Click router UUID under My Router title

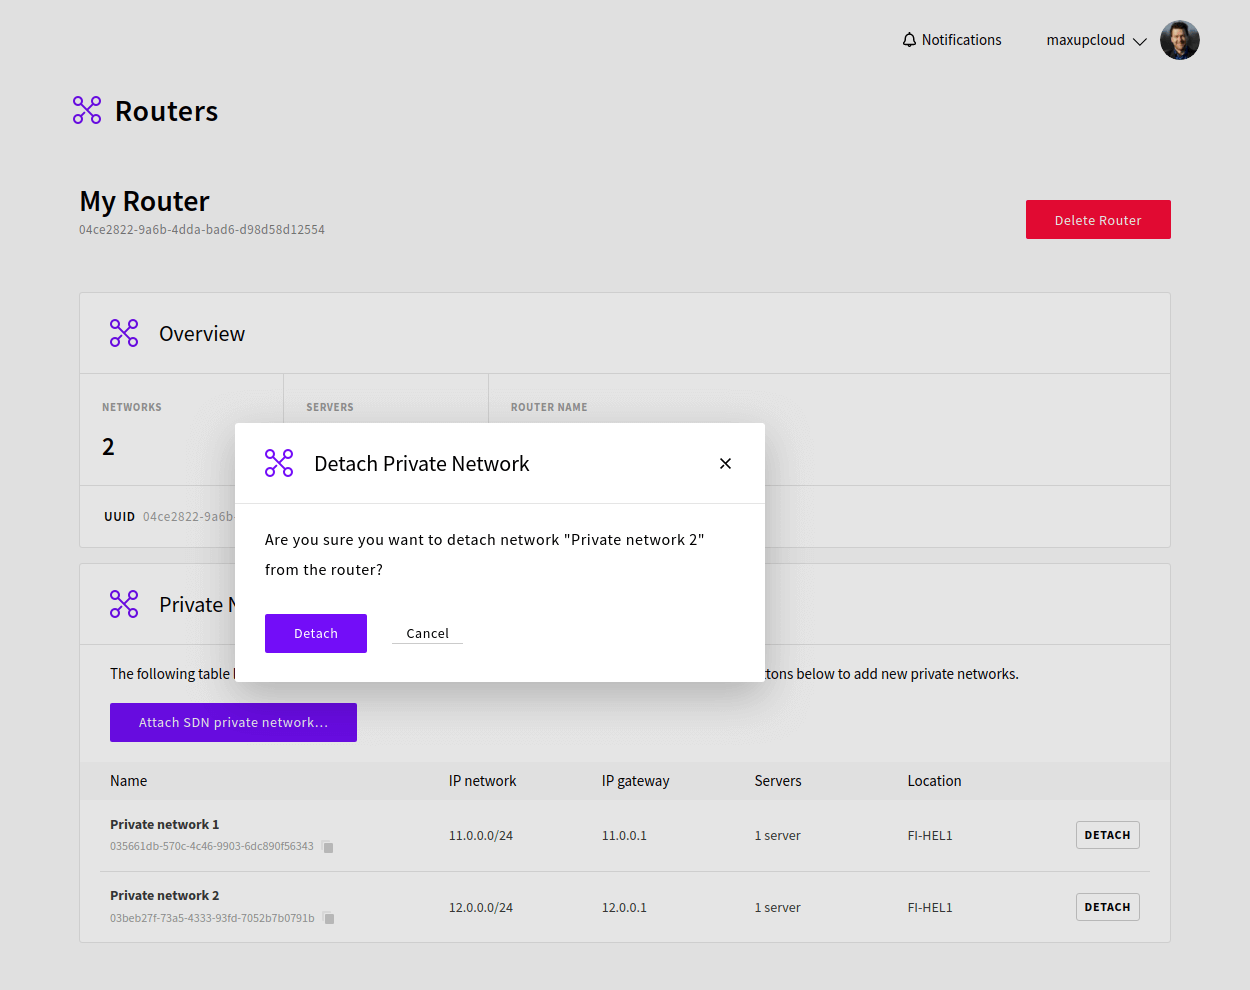coord(202,229)
